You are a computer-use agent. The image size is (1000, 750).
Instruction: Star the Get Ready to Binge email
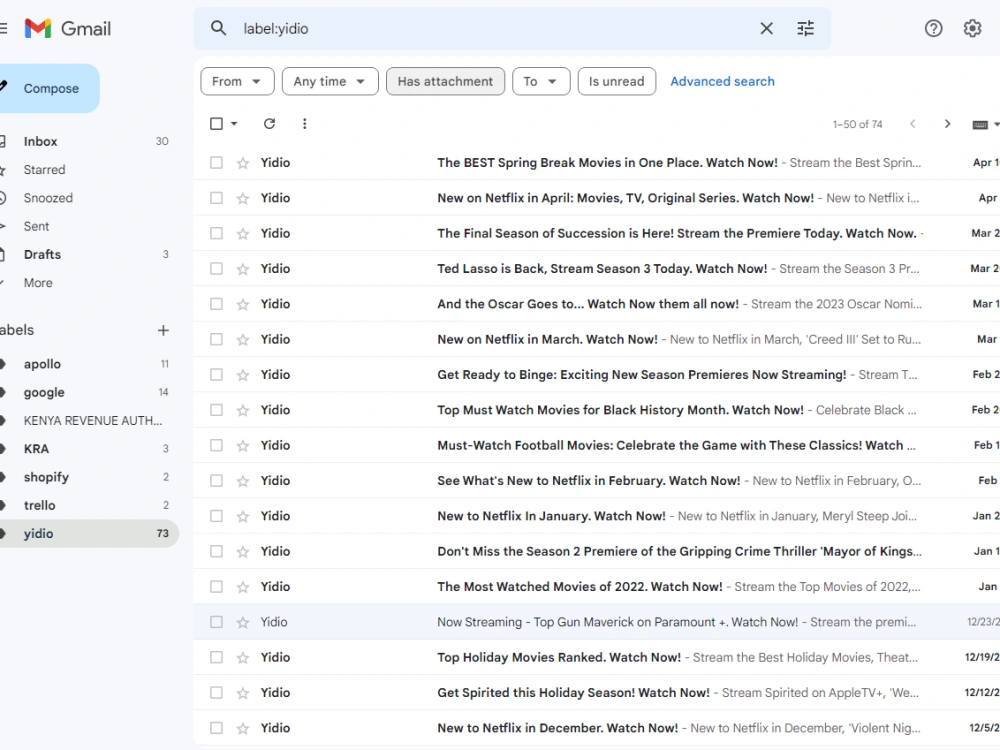click(x=243, y=375)
